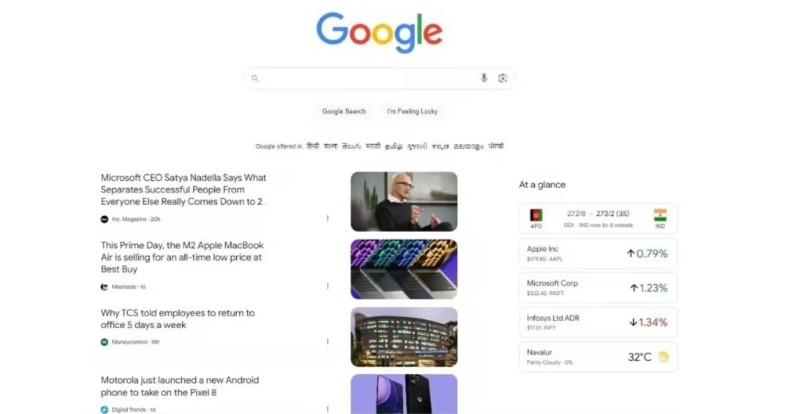
Task: Open MacBook laptops thumbnail image
Action: [x=404, y=269]
